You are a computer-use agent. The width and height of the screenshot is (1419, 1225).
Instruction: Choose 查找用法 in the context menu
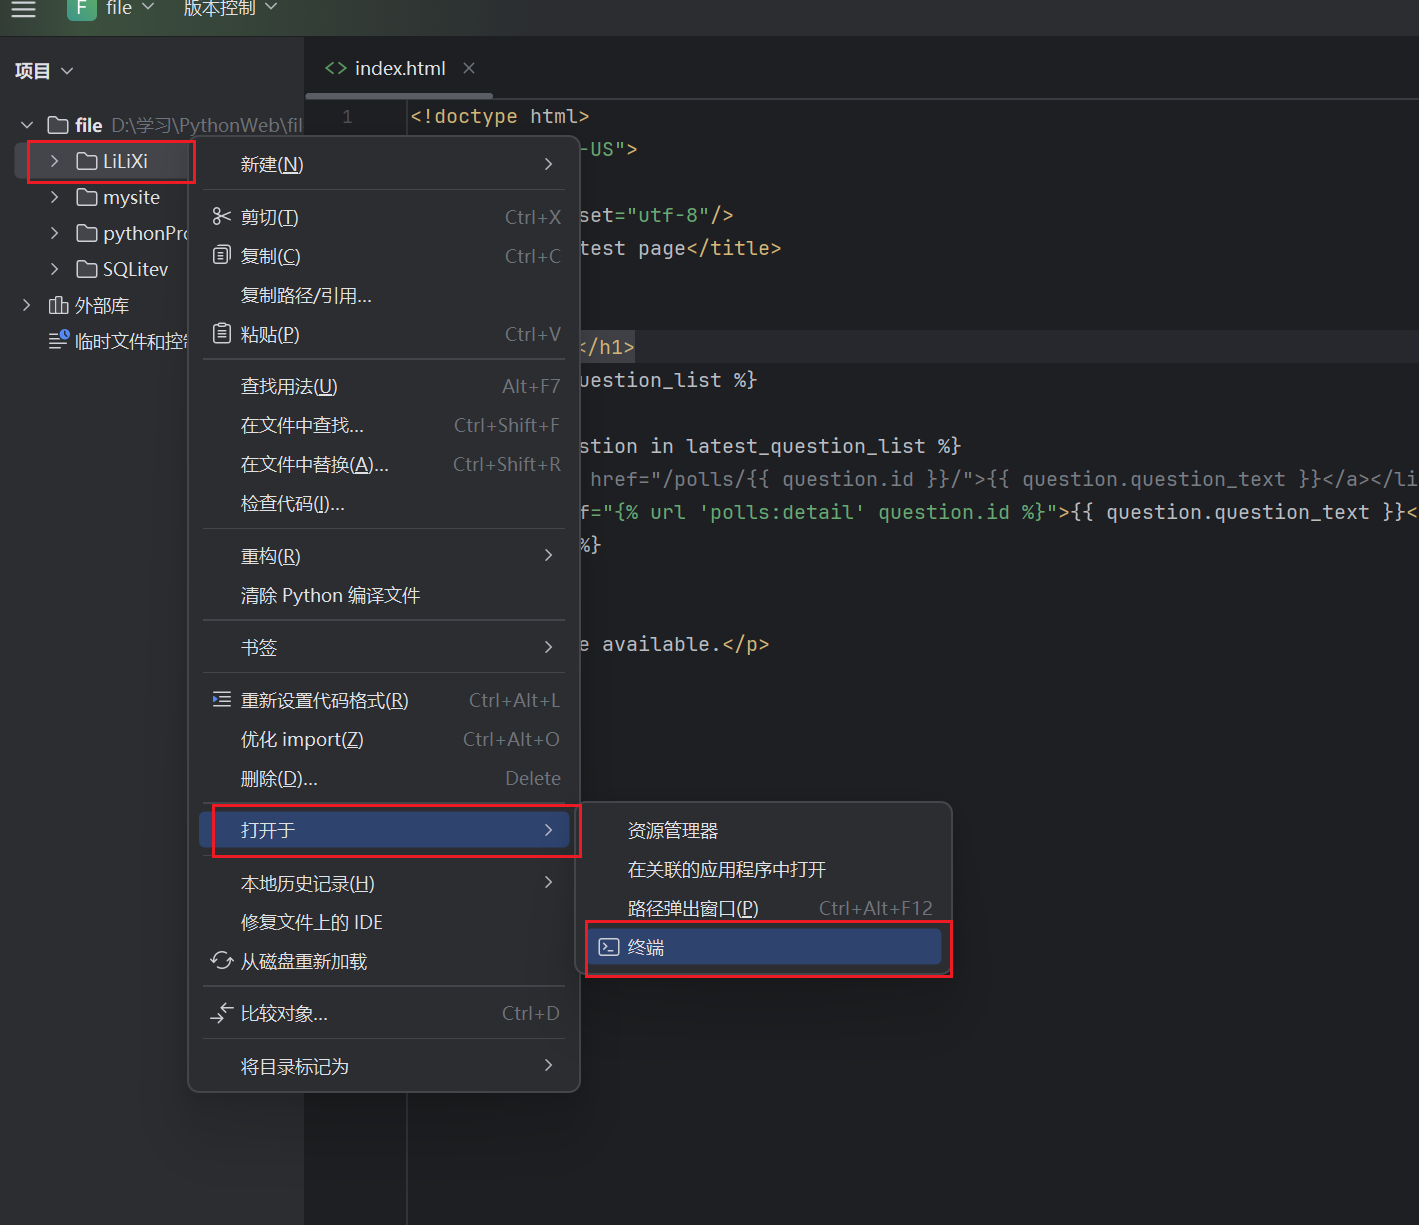pos(290,385)
